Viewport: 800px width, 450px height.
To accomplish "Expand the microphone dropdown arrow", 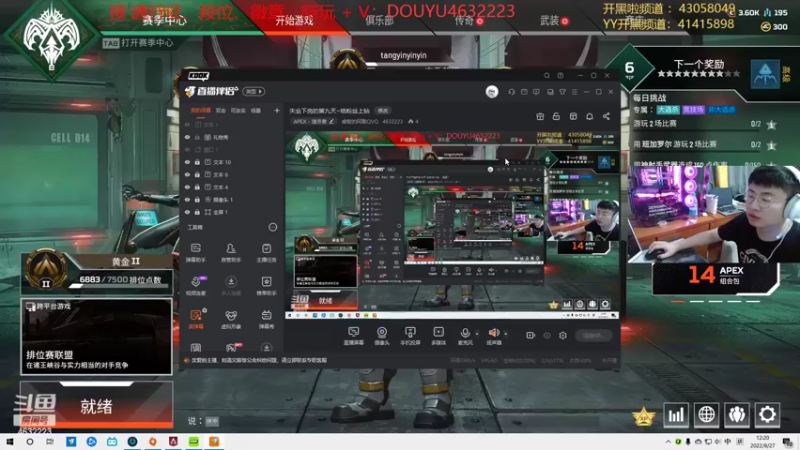I will pyautogui.click(x=477, y=334).
